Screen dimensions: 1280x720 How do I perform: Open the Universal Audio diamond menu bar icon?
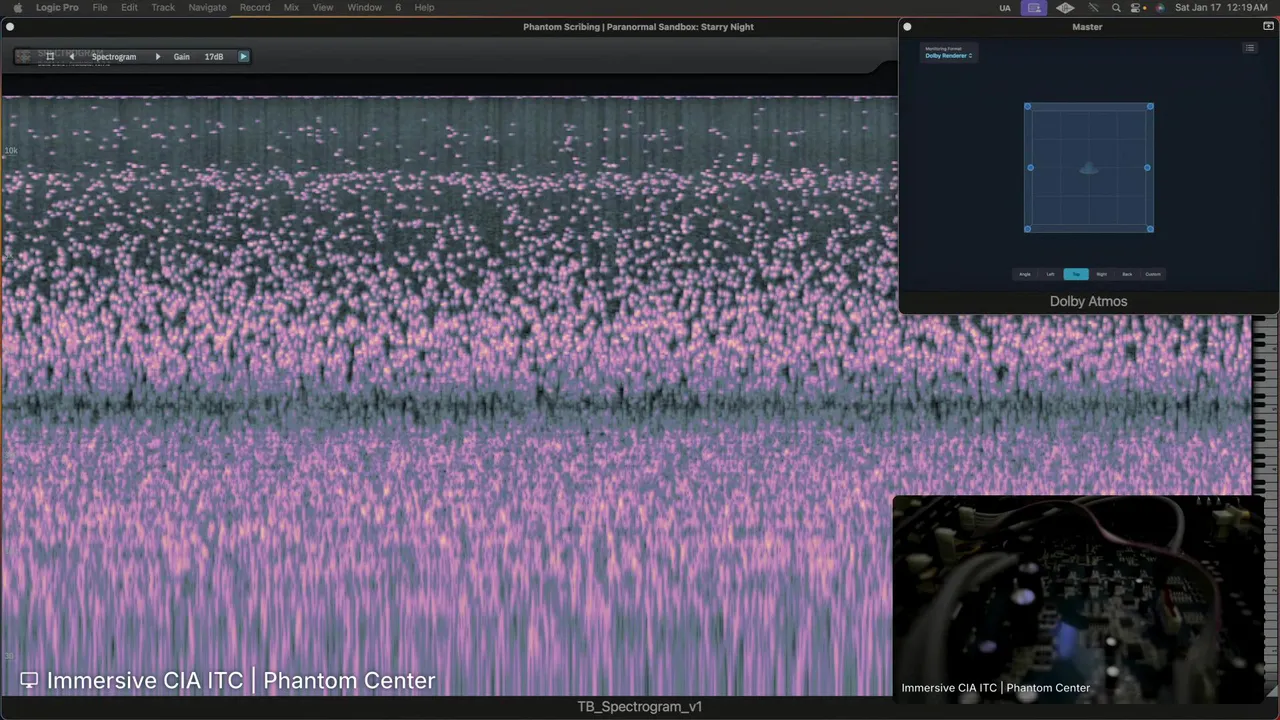point(1065,8)
